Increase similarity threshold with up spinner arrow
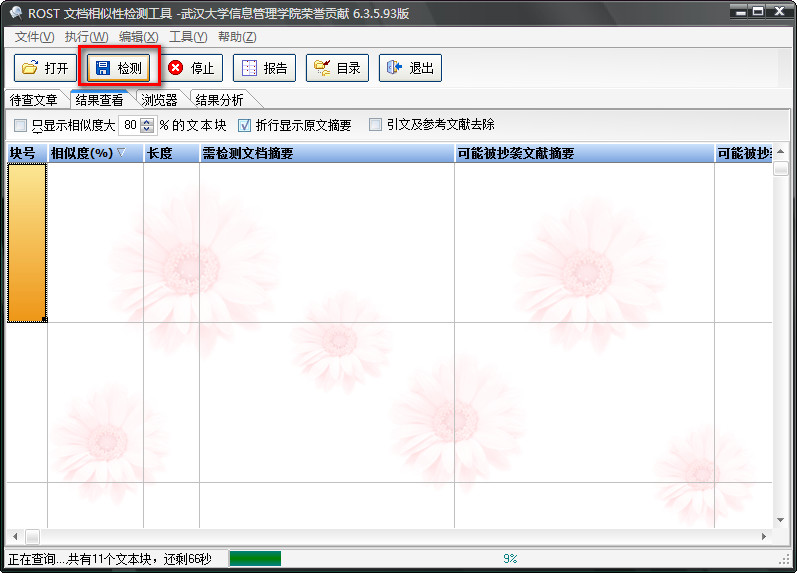This screenshot has width=797, height=573. pyautogui.click(x=147, y=122)
